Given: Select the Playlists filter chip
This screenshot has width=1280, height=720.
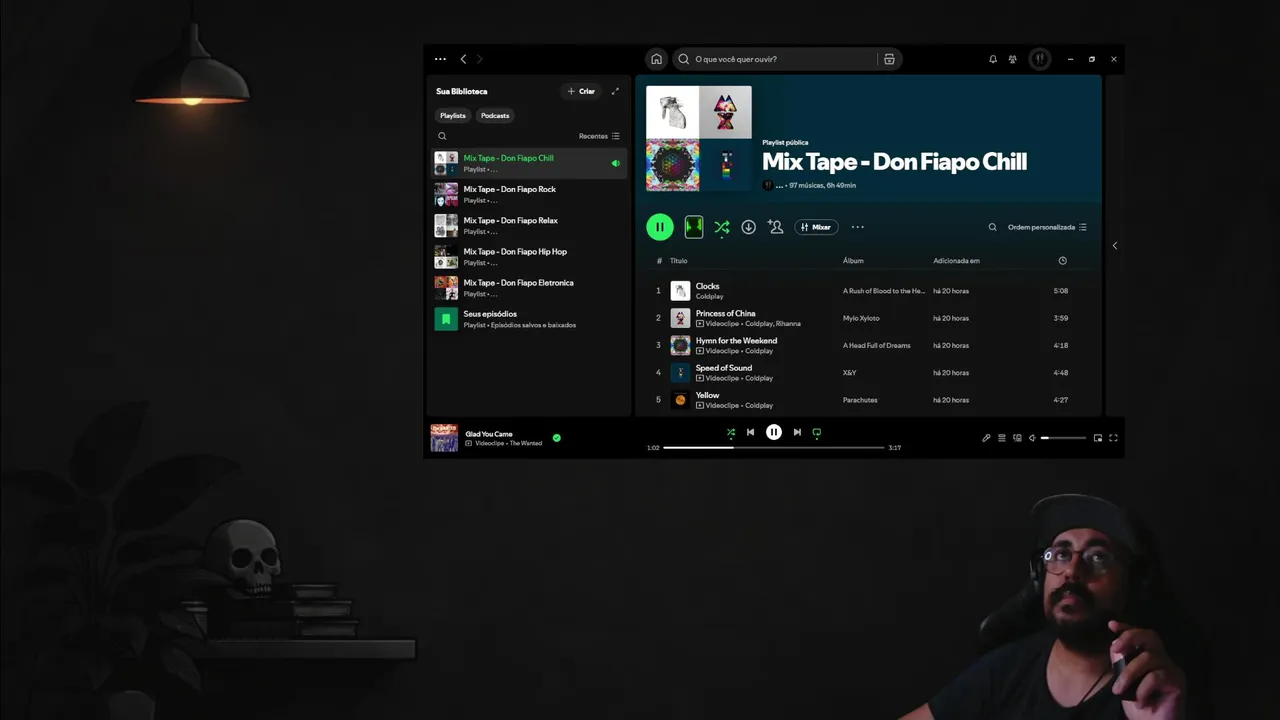Looking at the screenshot, I should (x=453, y=115).
